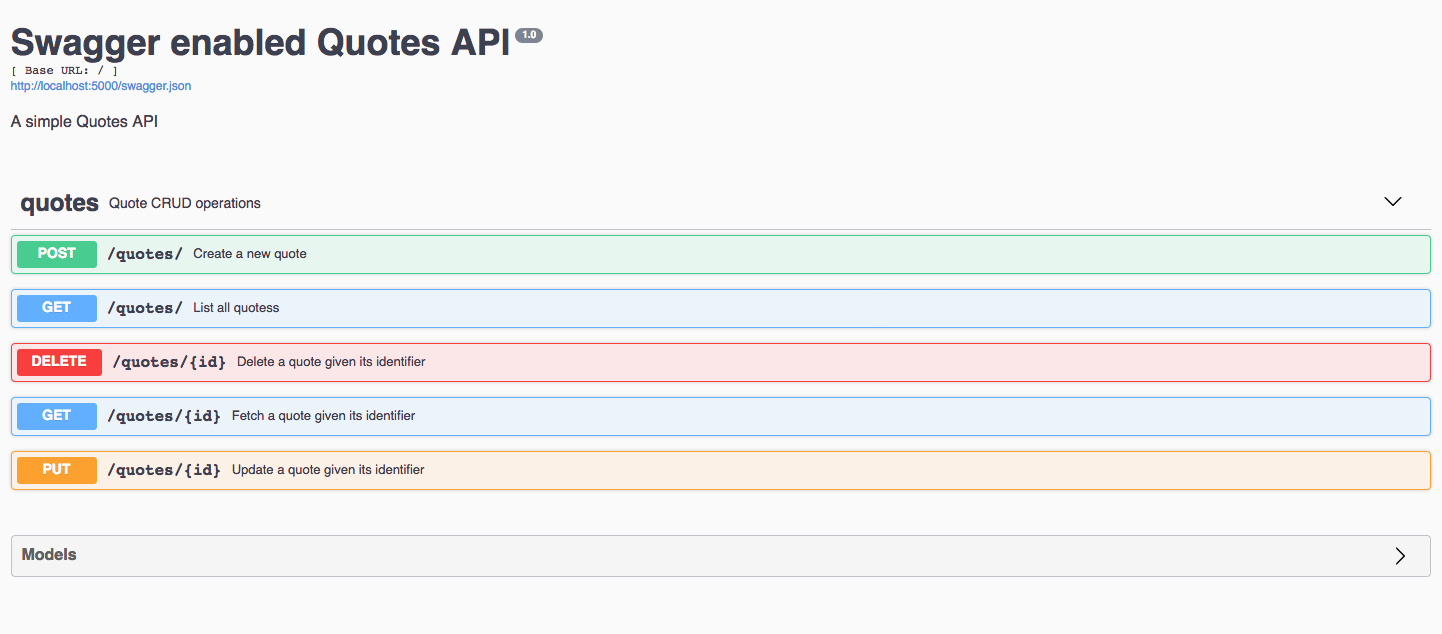
Task: Click the /quotes/{id} path of the DELETE endpoint
Action: 169,362
